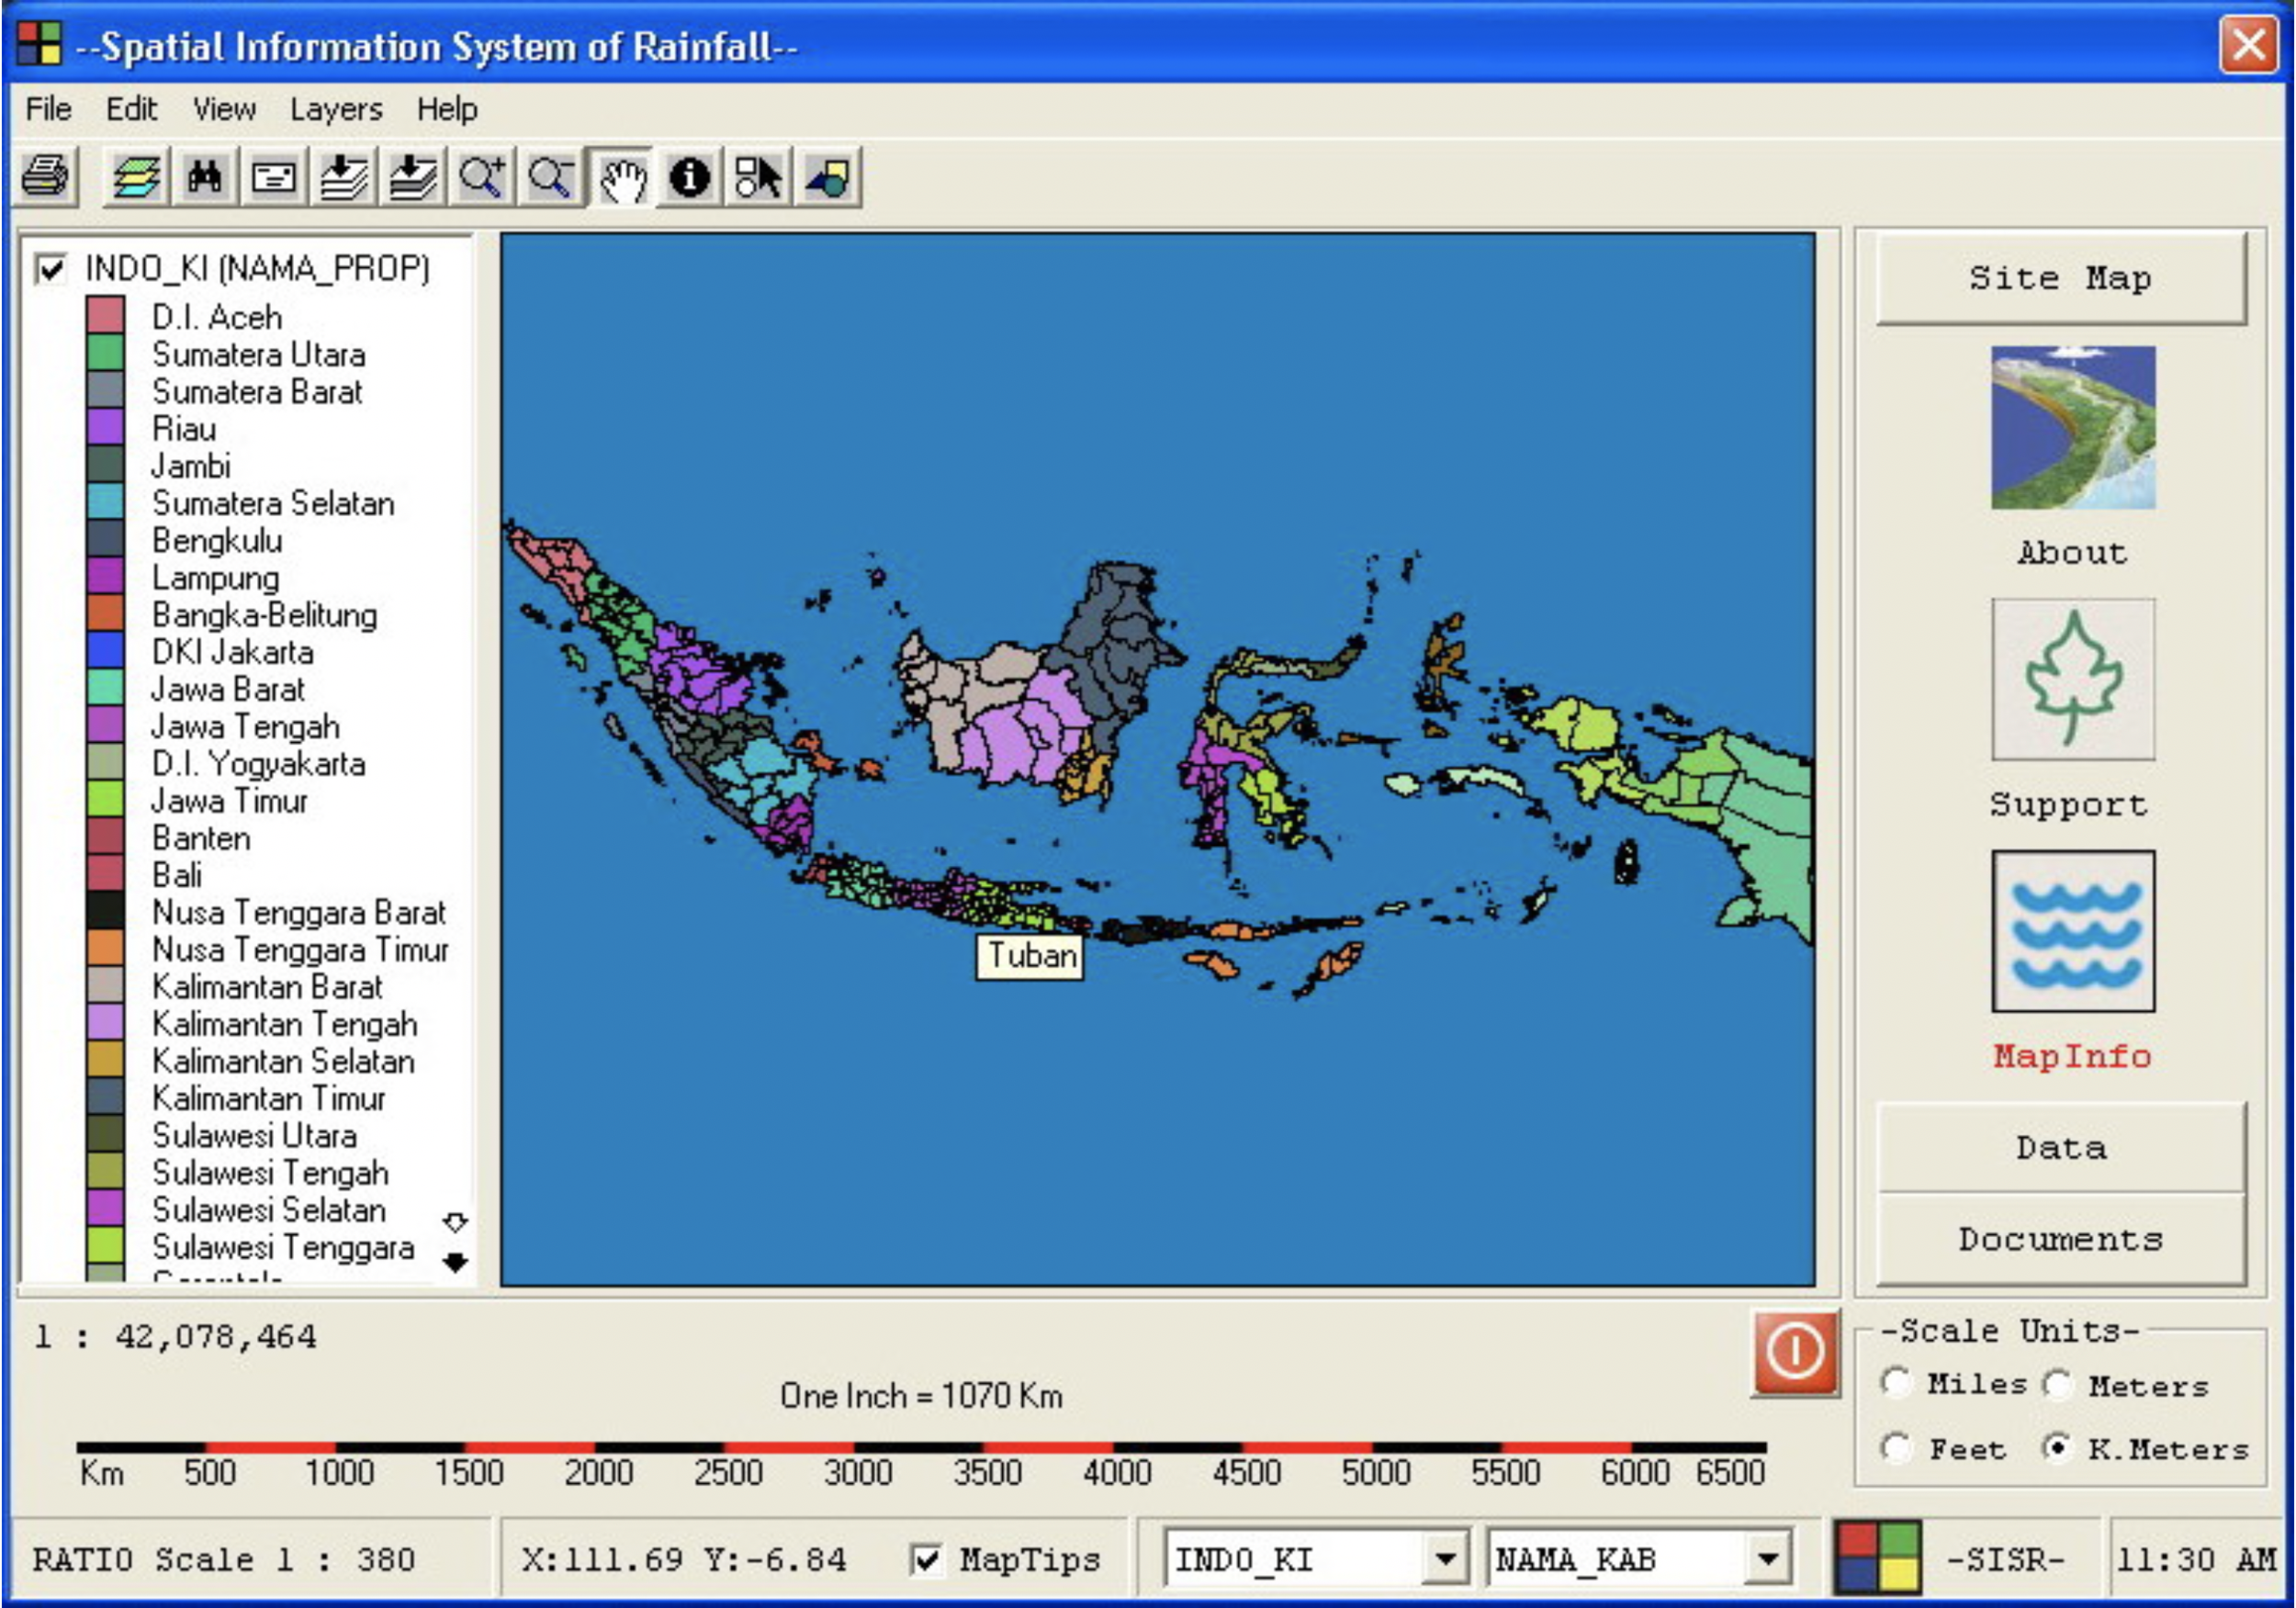Open layer control stacked layers icon

pos(136,178)
